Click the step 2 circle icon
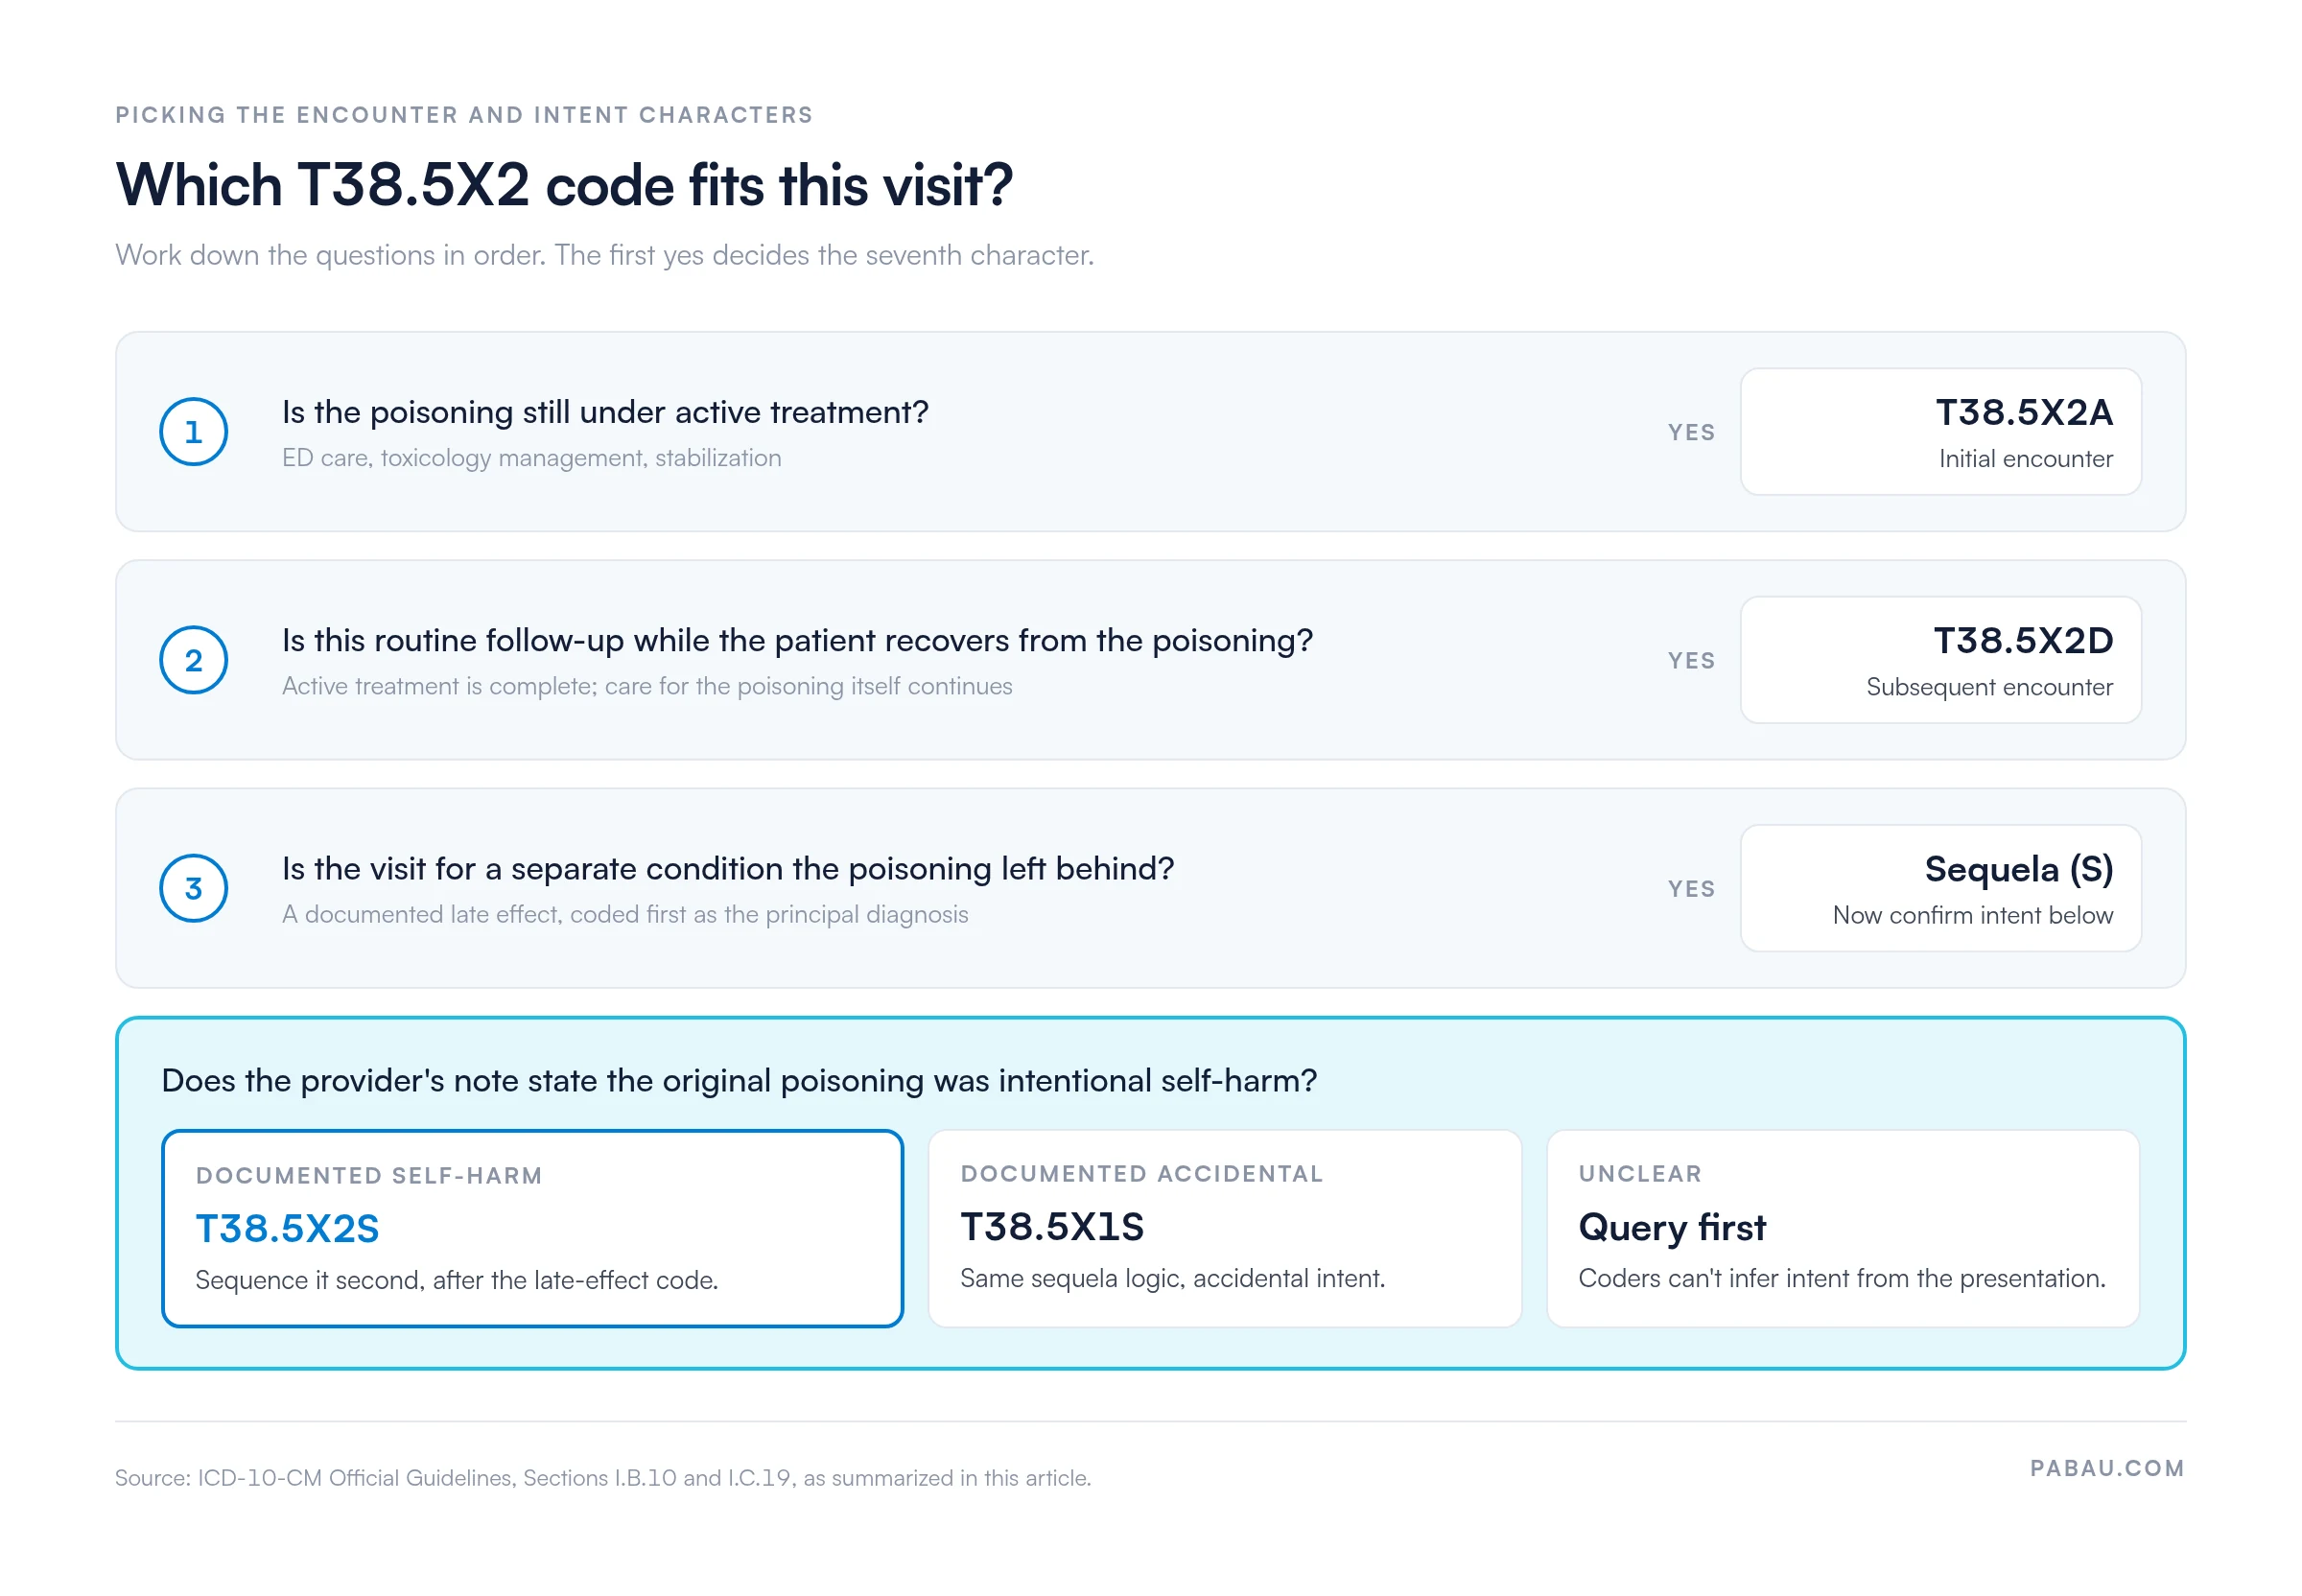 tap(193, 660)
